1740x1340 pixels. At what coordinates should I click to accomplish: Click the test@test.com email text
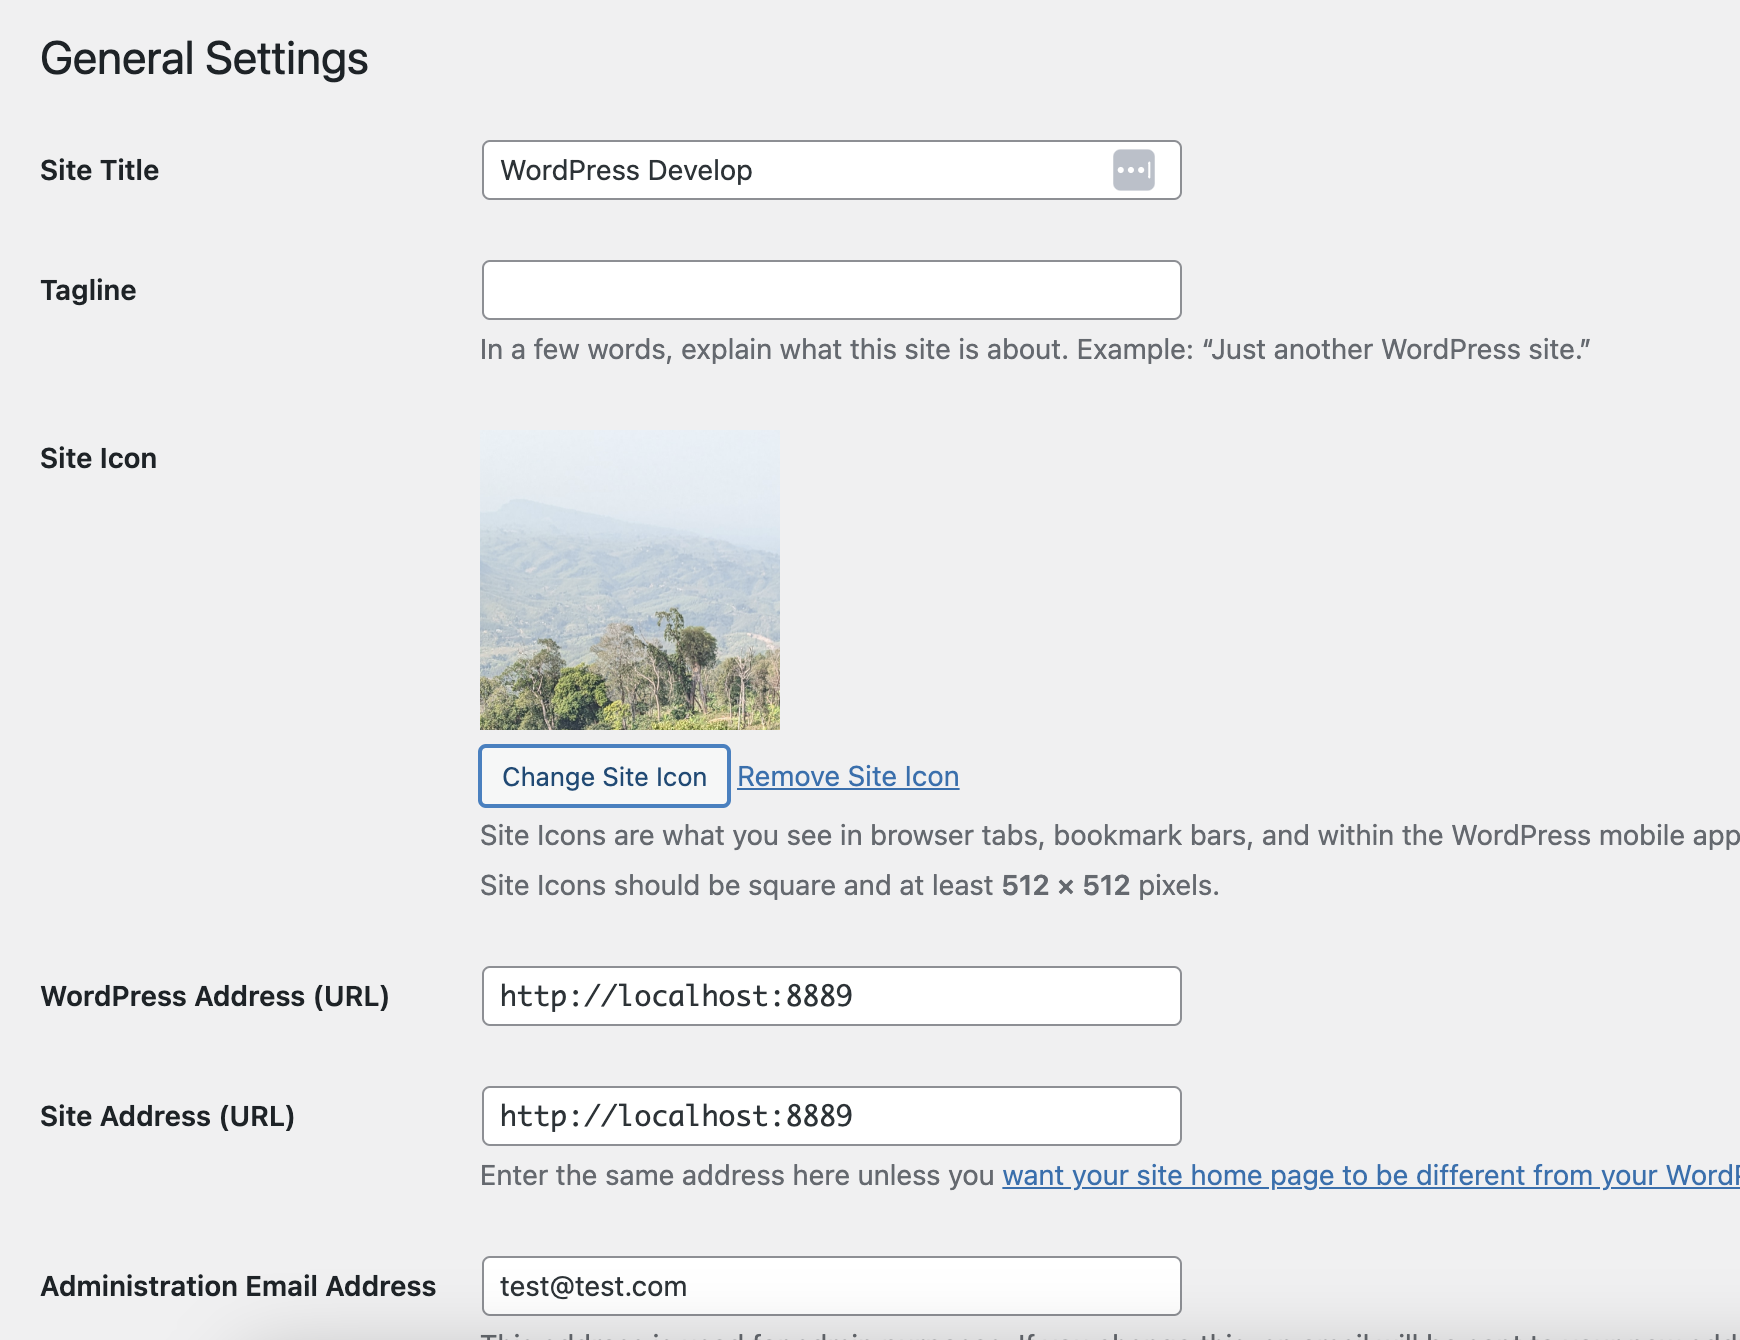[x=593, y=1286]
